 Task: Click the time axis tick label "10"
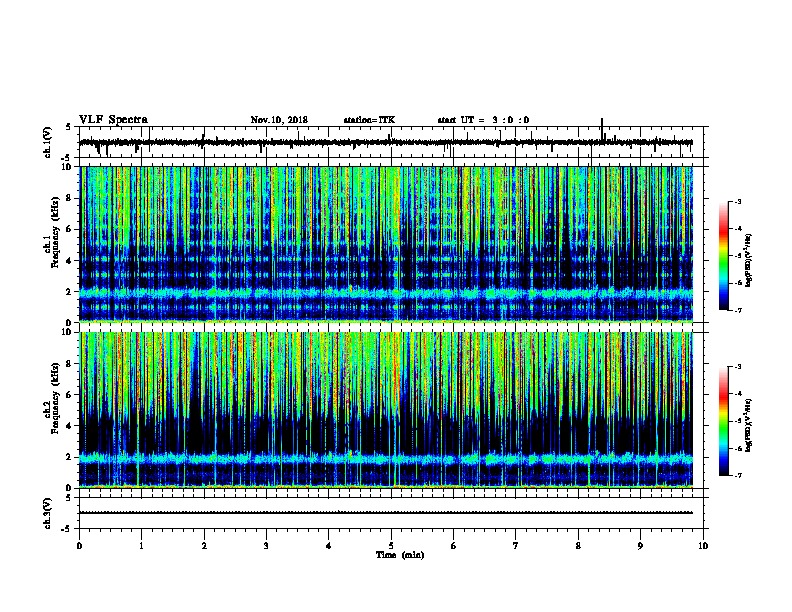pos(703,546)
